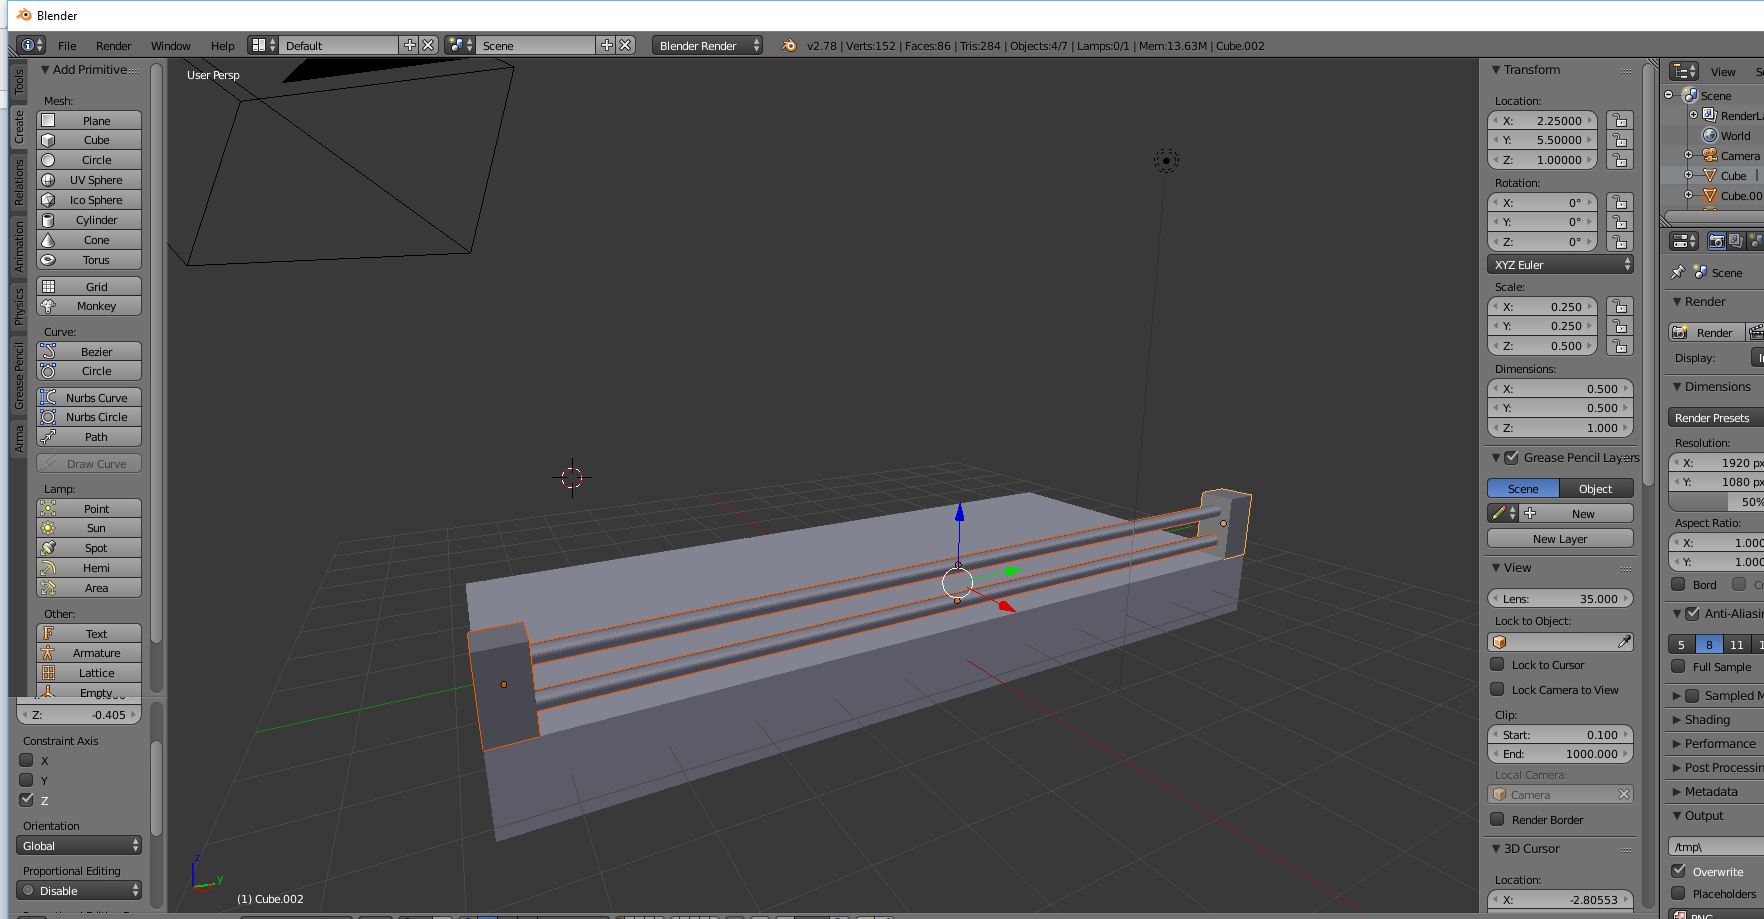Open the Render Presets menu

1716,417
